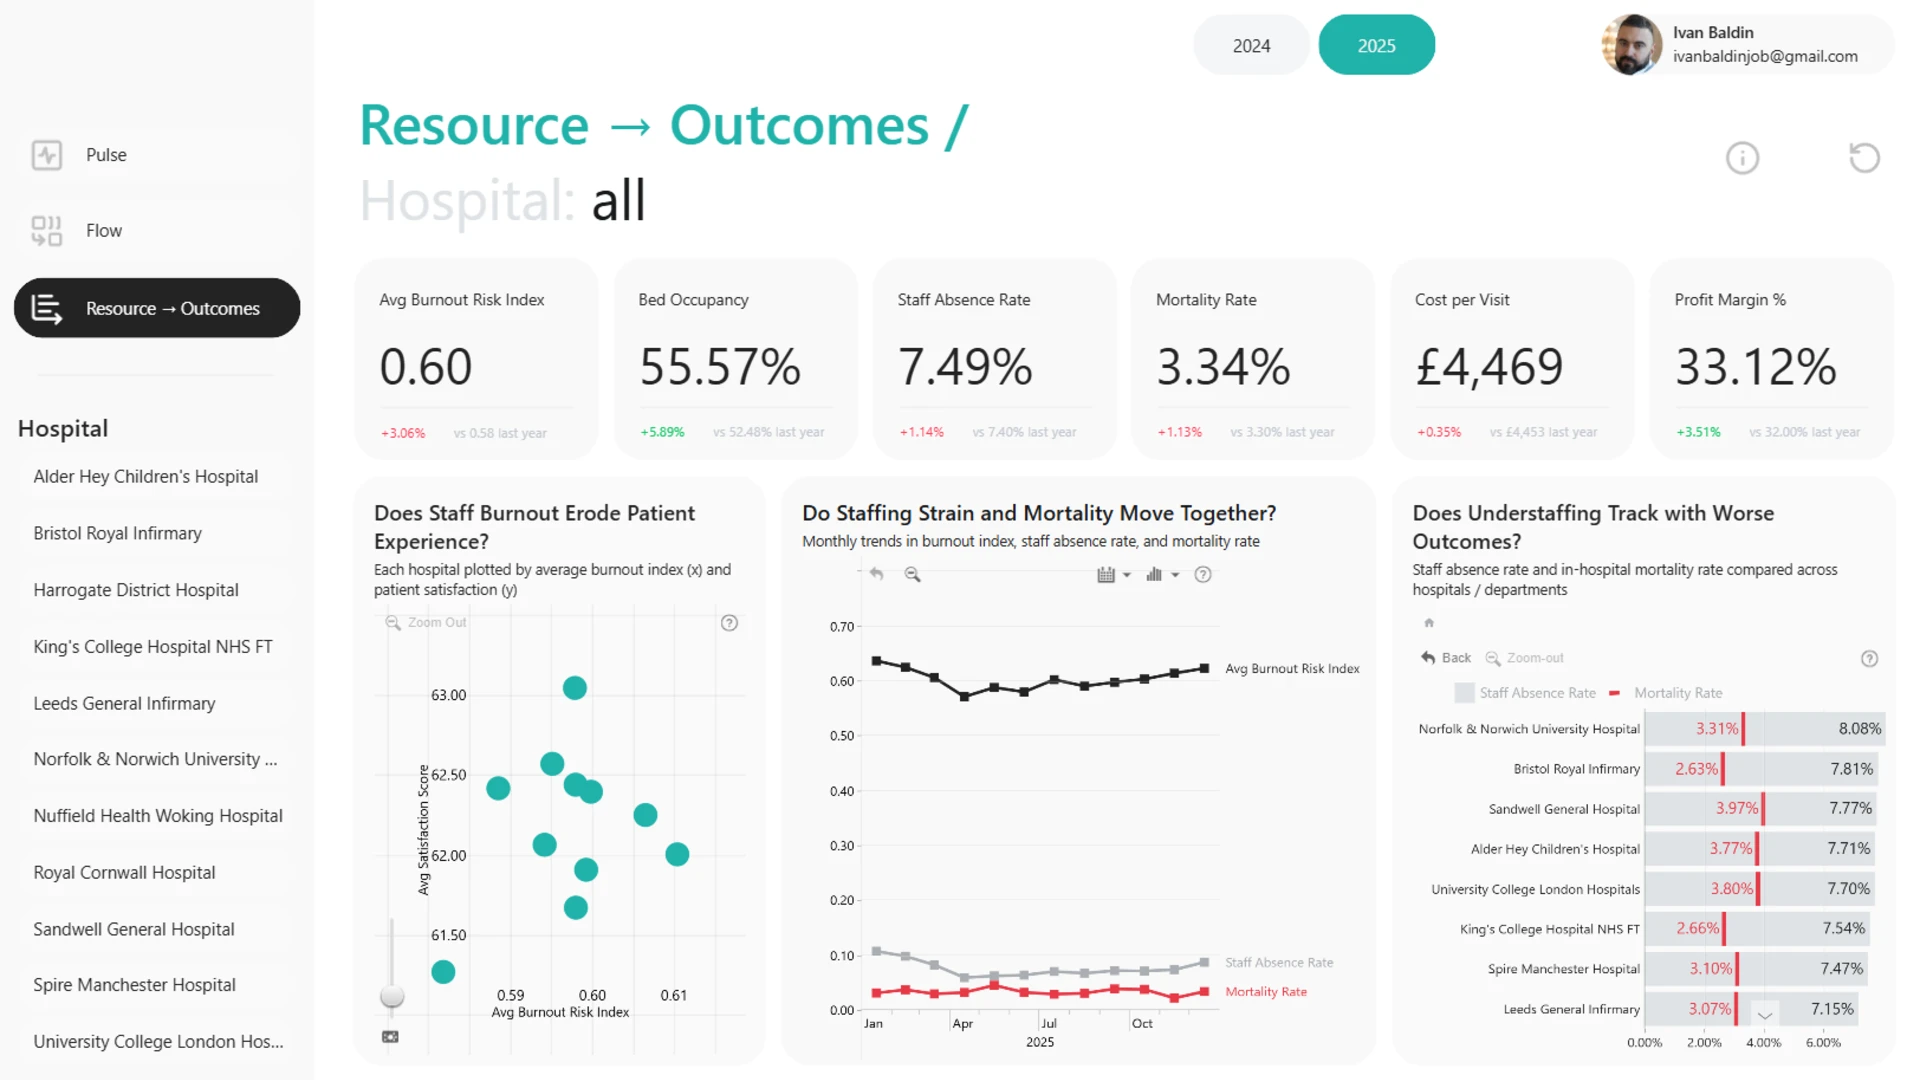Click the small icon below scatter chart slider

click(x=391, y=1037)
